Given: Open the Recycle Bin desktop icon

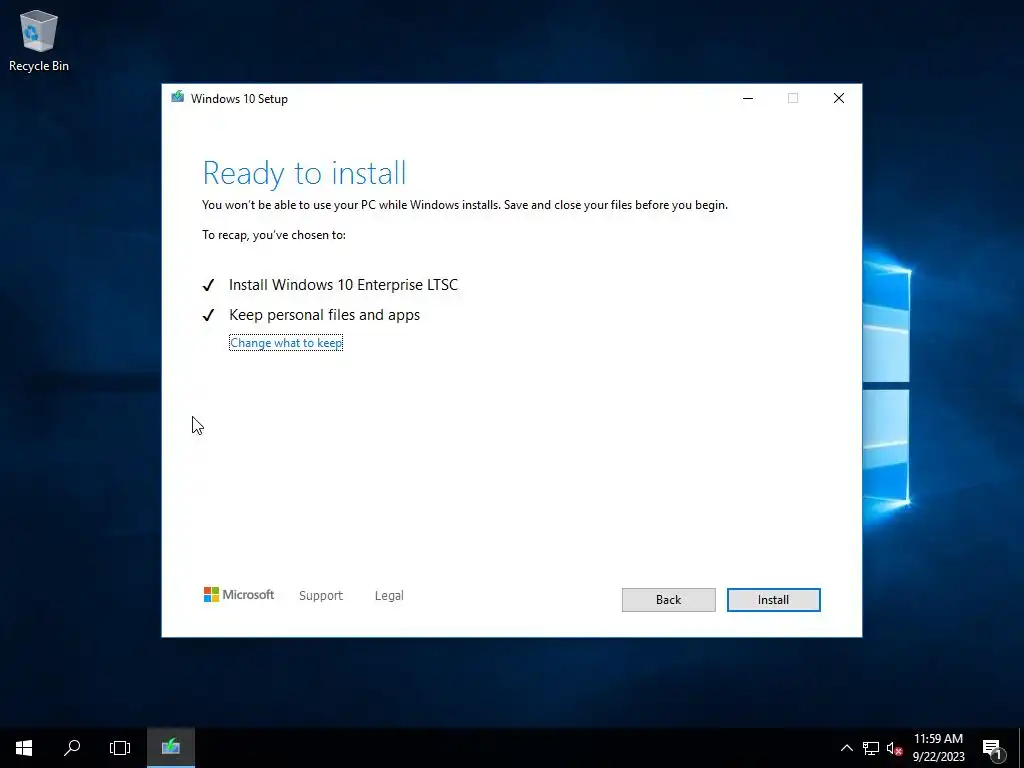Looking at the screenshot, I should (39, 40).
